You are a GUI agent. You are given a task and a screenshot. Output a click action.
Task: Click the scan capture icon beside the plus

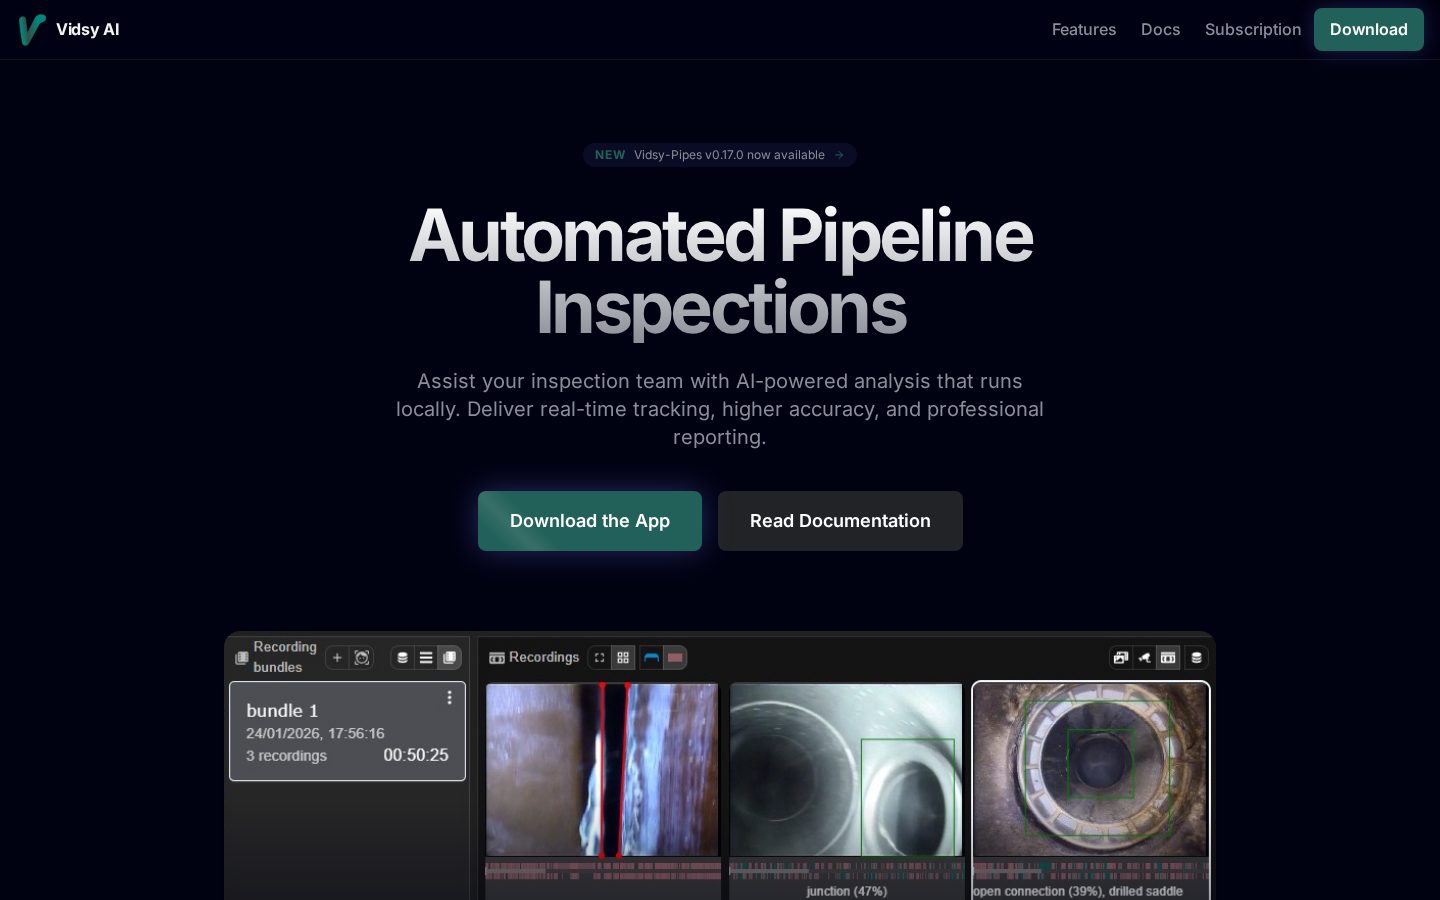362,658
